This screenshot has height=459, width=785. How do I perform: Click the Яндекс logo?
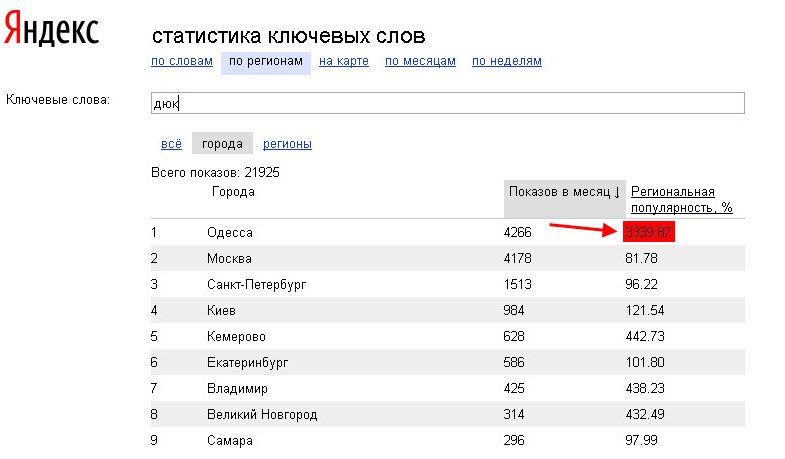point(52,29)
